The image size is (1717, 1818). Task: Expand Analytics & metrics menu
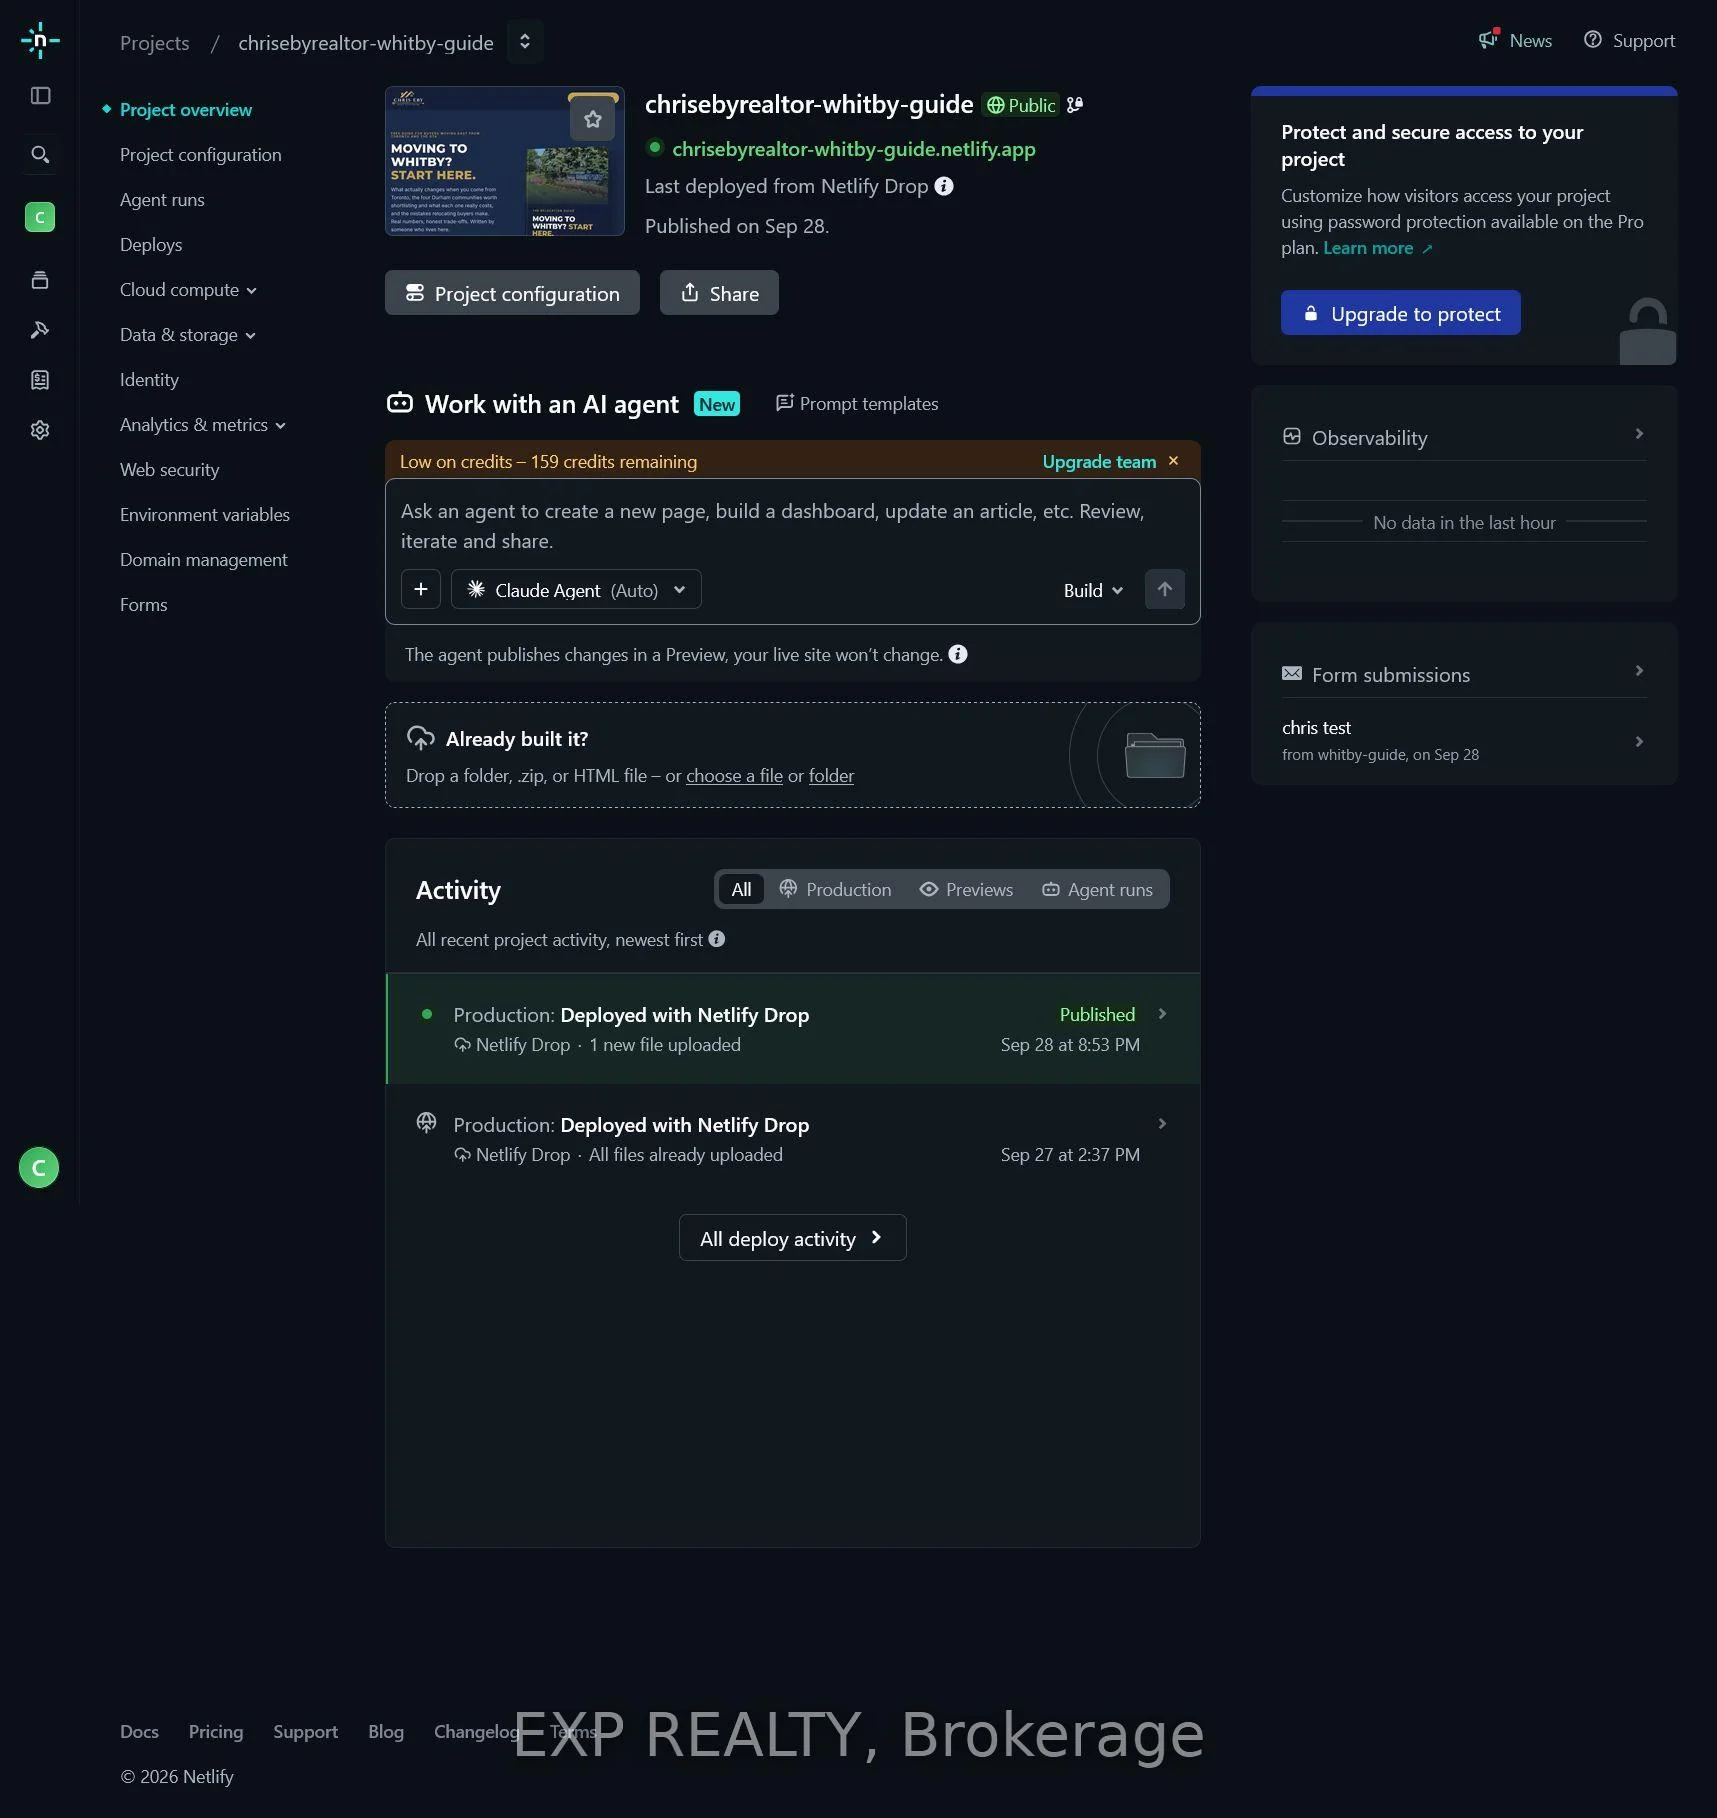(x=203, y=425)
